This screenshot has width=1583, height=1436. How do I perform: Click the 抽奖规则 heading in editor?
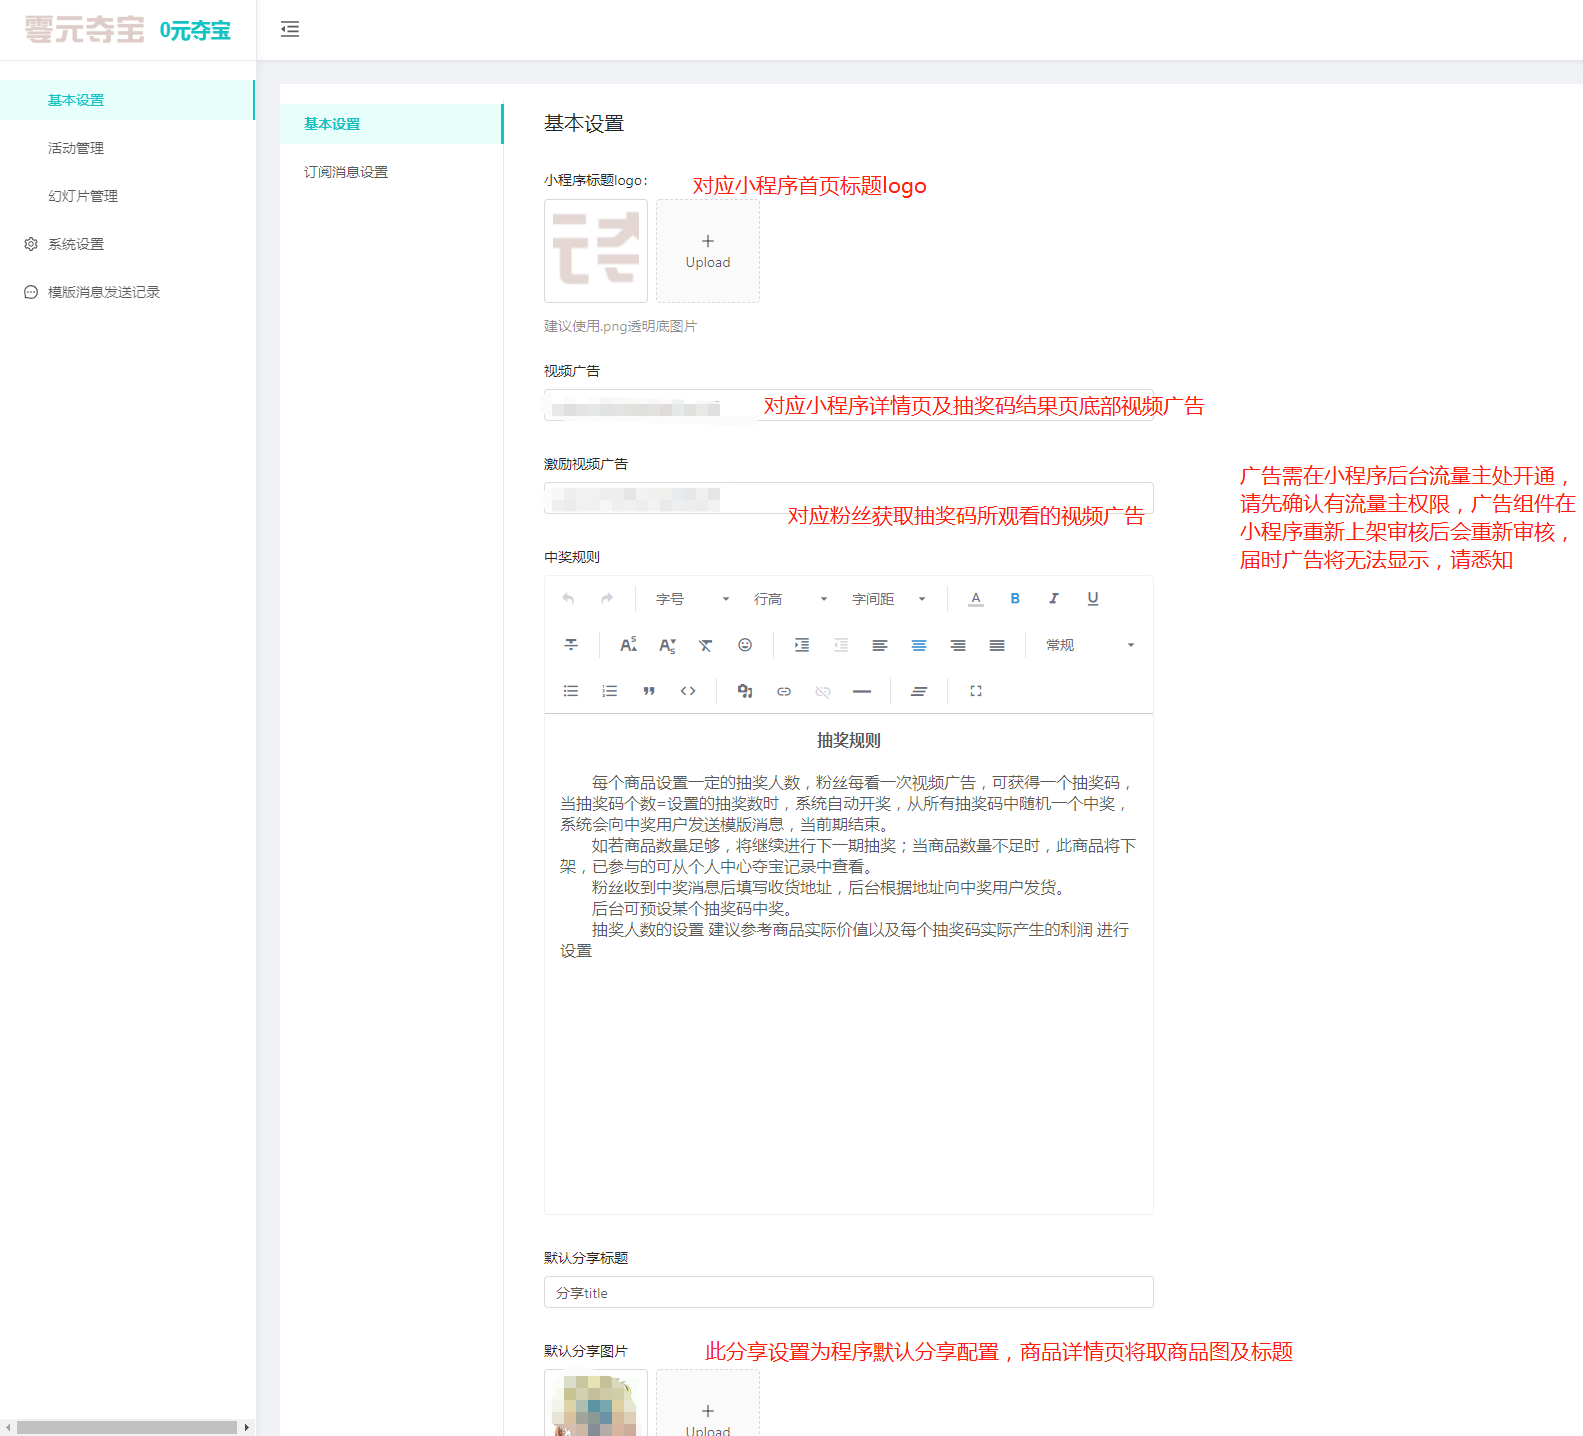(x=848, y=740)
